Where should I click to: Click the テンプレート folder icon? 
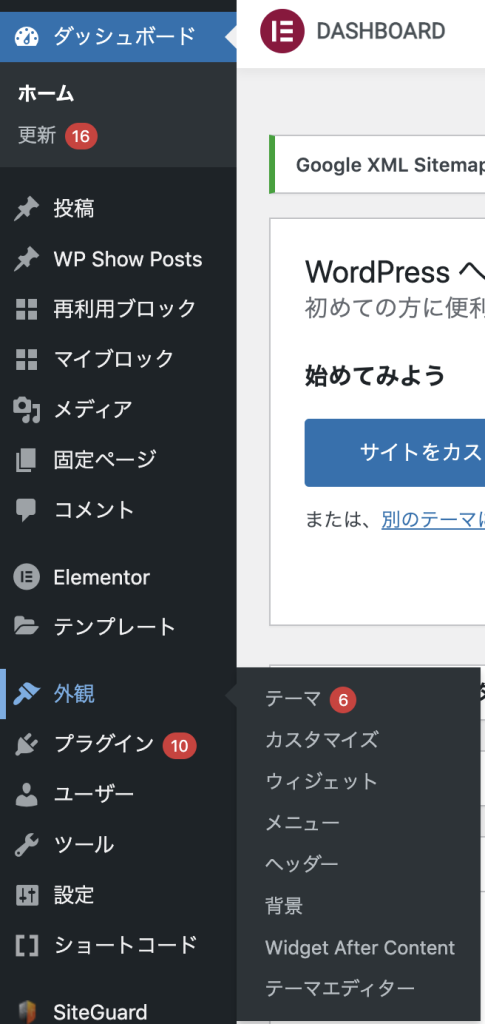(x=27, y=627)
